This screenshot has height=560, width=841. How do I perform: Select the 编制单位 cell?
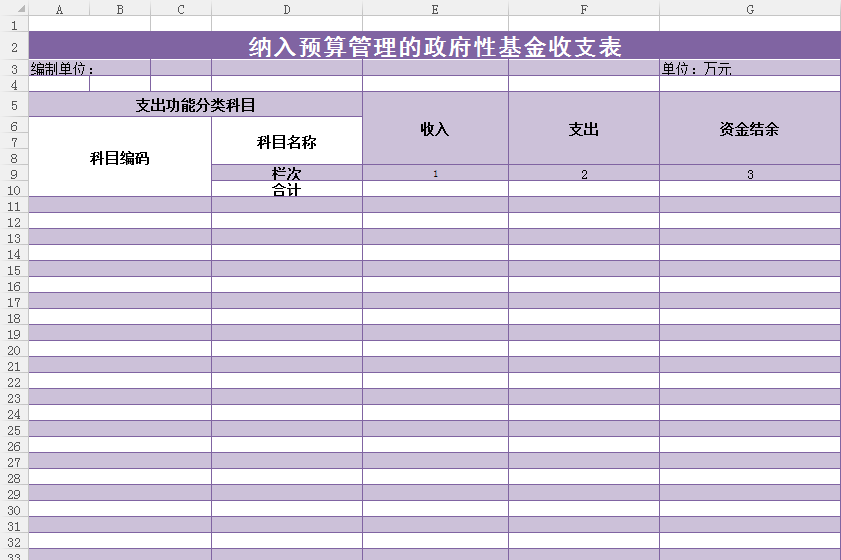[x=60, y=69]
